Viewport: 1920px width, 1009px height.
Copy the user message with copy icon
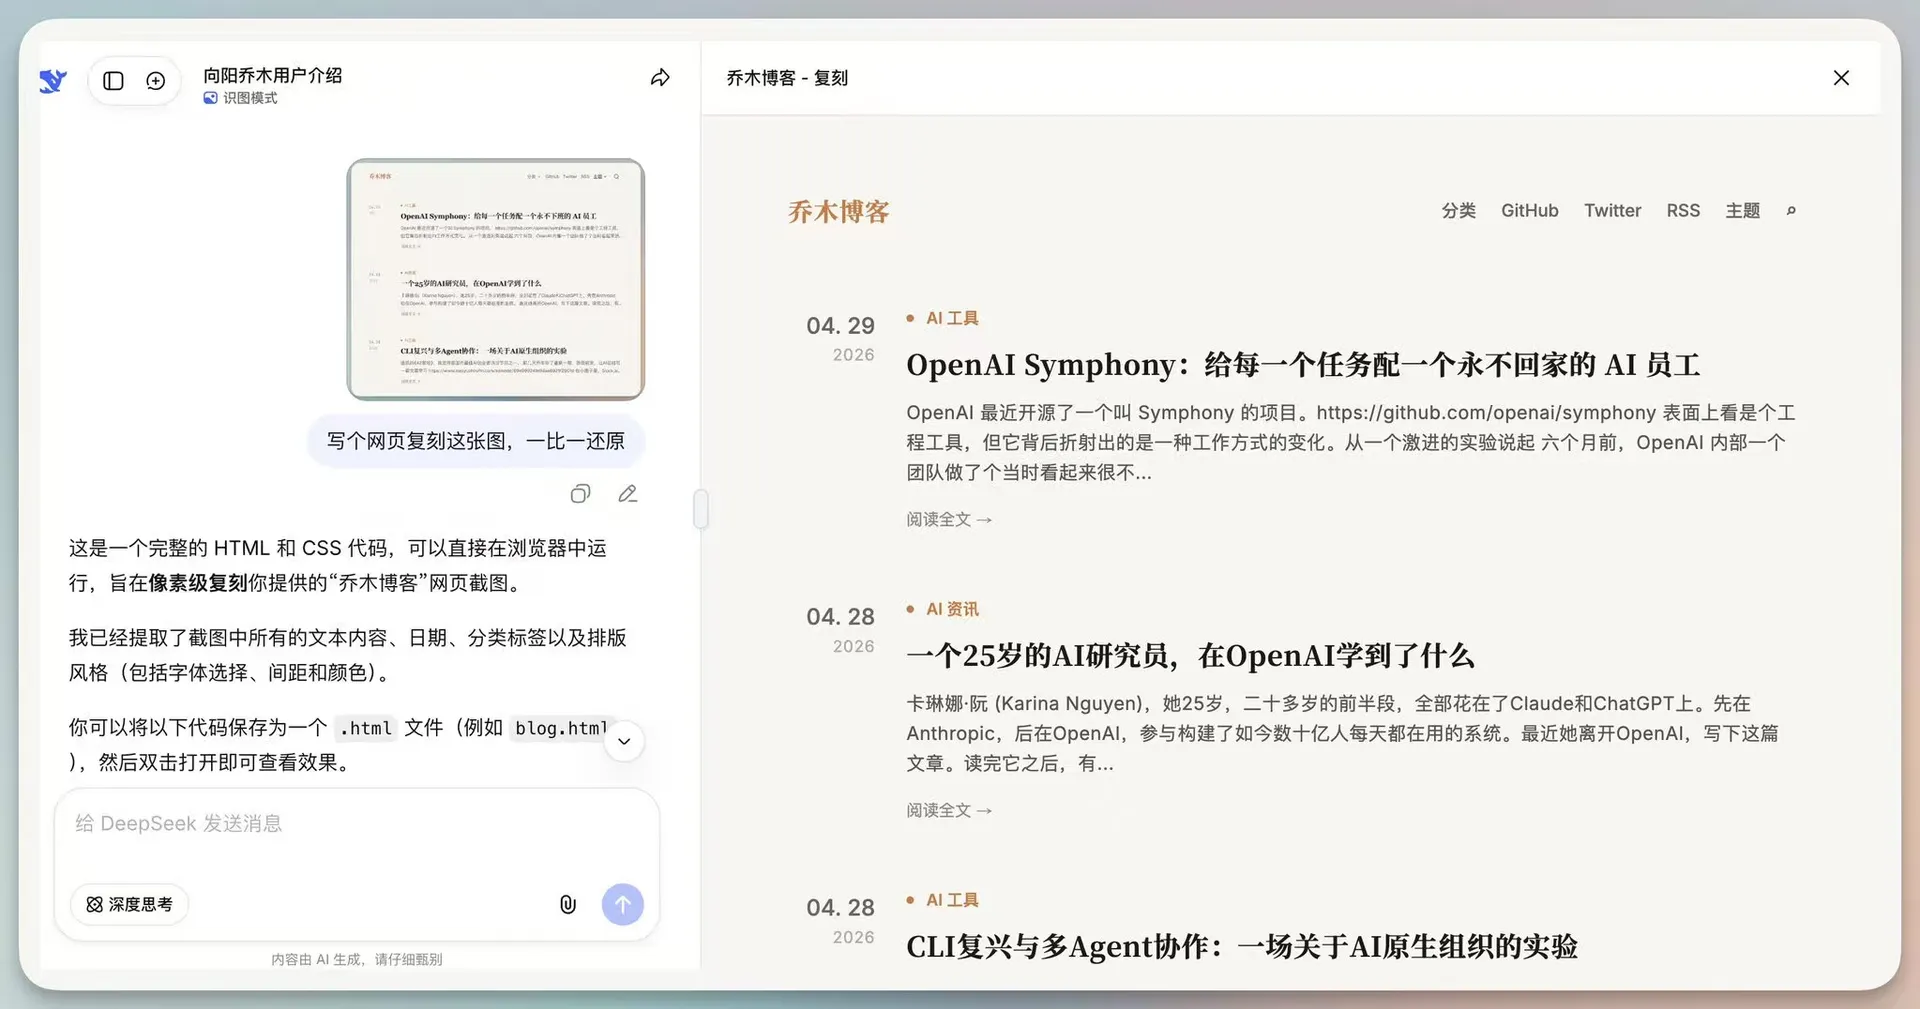tap(580, 494)
